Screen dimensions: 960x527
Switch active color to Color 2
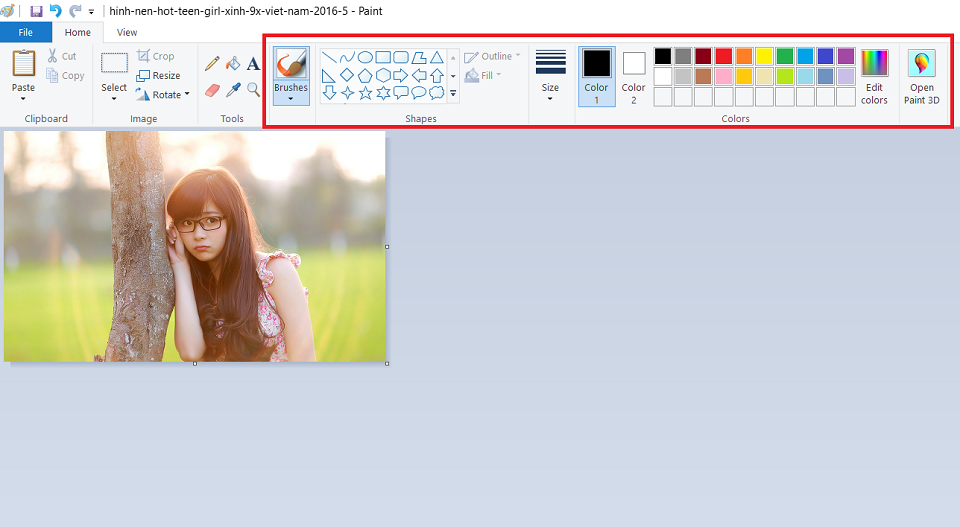[634, 76]
